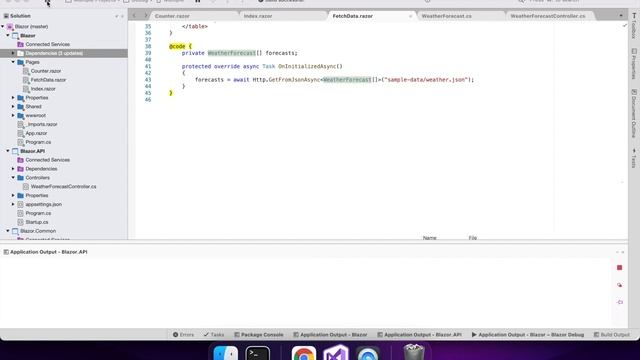The width and height of the screenshot is (640, 360).
Task: Expand Dependencies (3 updates) node
Action: click(13, 53)
